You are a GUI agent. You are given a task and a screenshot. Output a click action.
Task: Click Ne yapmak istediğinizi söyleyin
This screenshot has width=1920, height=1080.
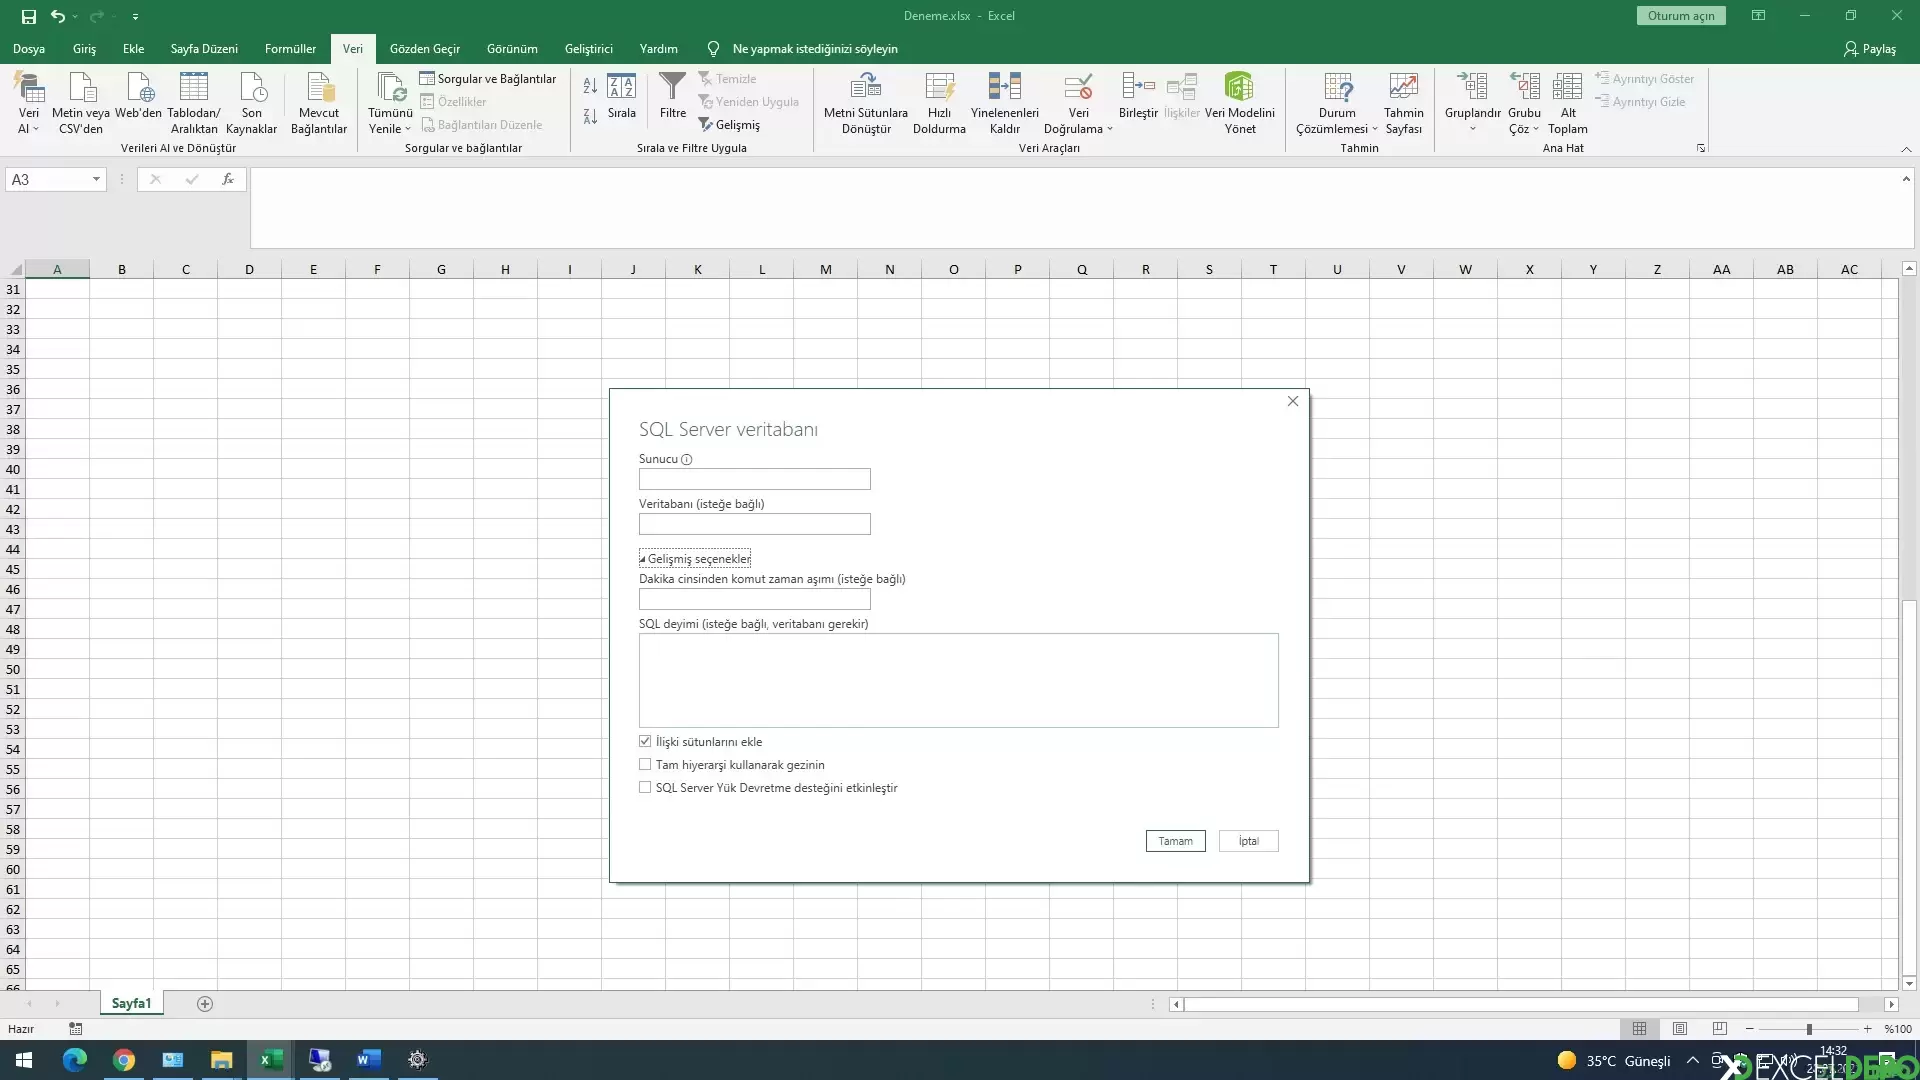pyautogui.click(x=814, y=49)
